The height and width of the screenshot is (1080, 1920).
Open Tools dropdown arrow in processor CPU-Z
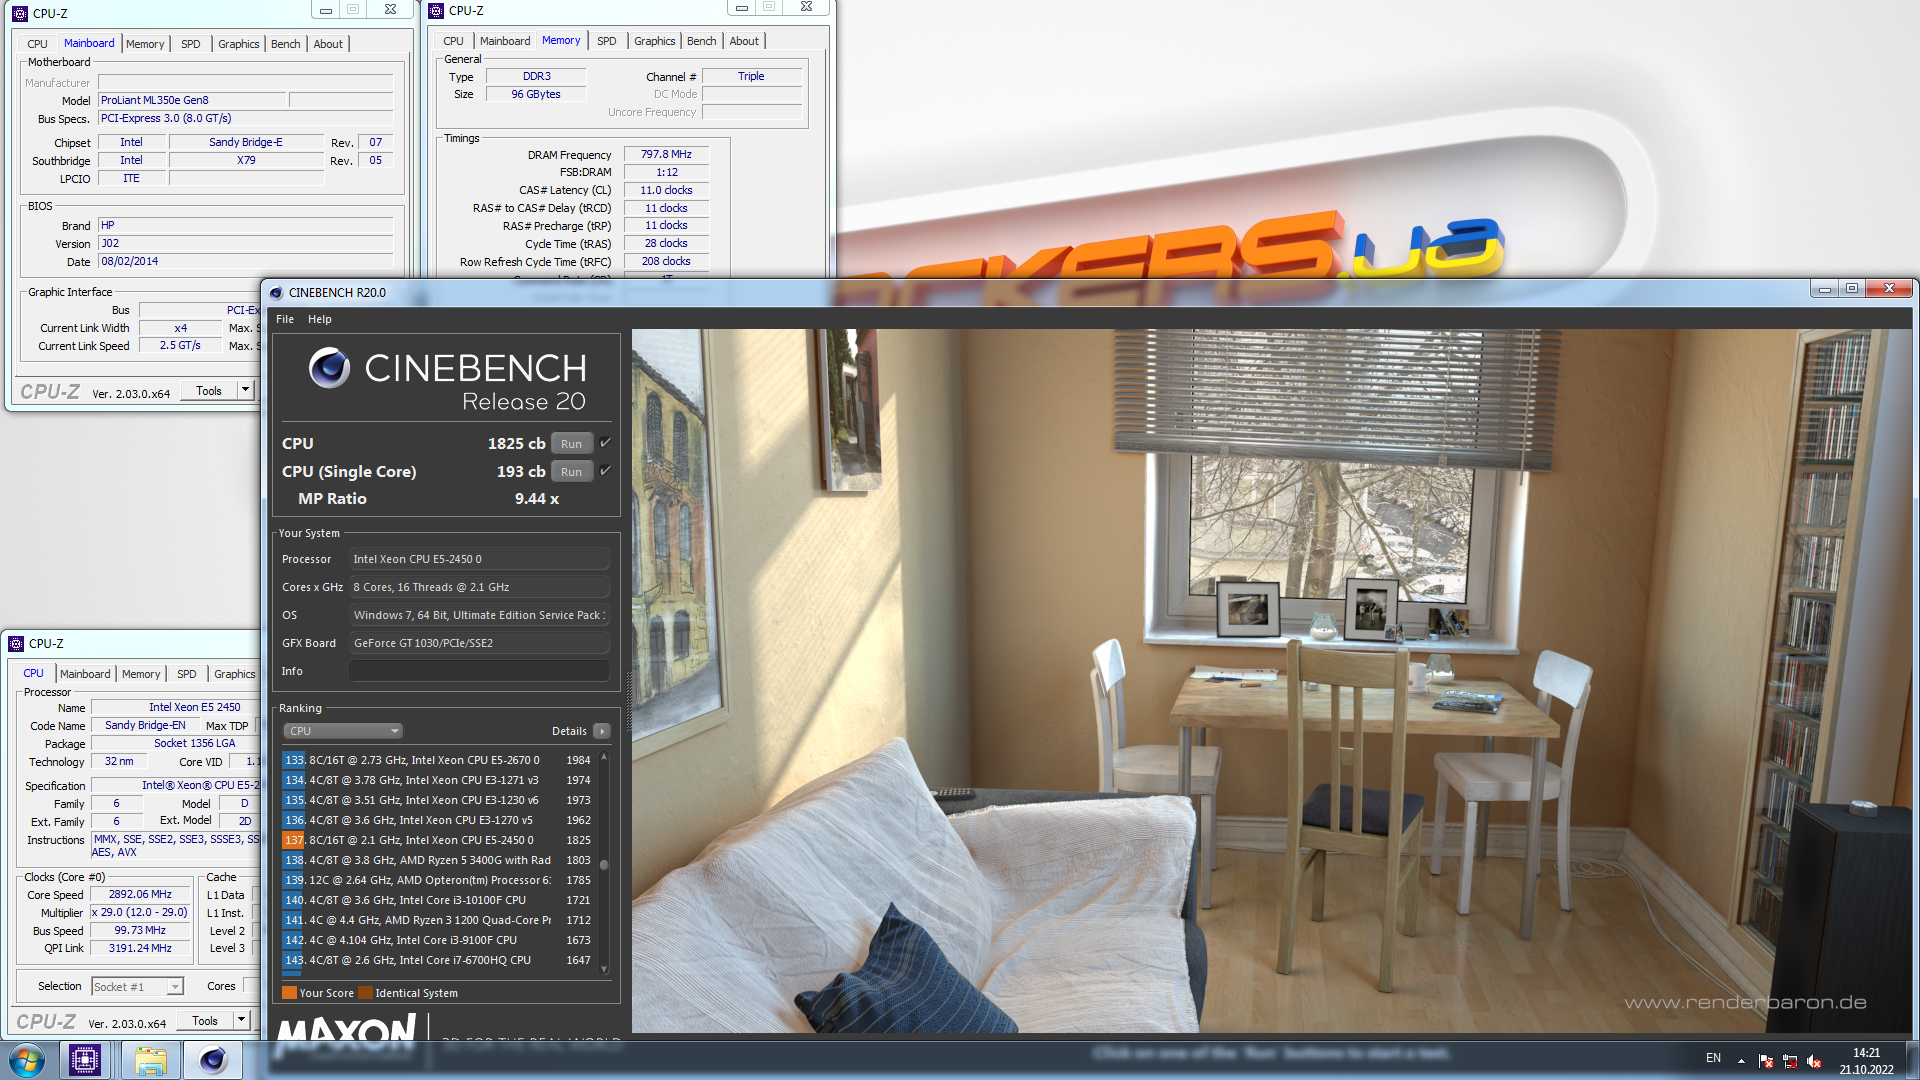[241, 1020]
